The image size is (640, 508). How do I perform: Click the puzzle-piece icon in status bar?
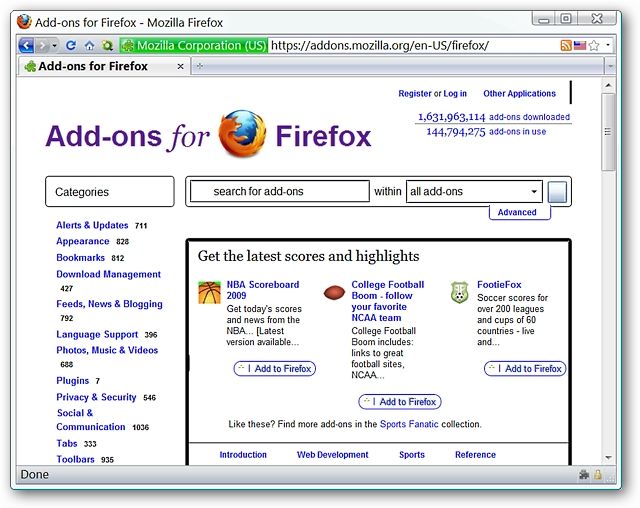point(584,474)
